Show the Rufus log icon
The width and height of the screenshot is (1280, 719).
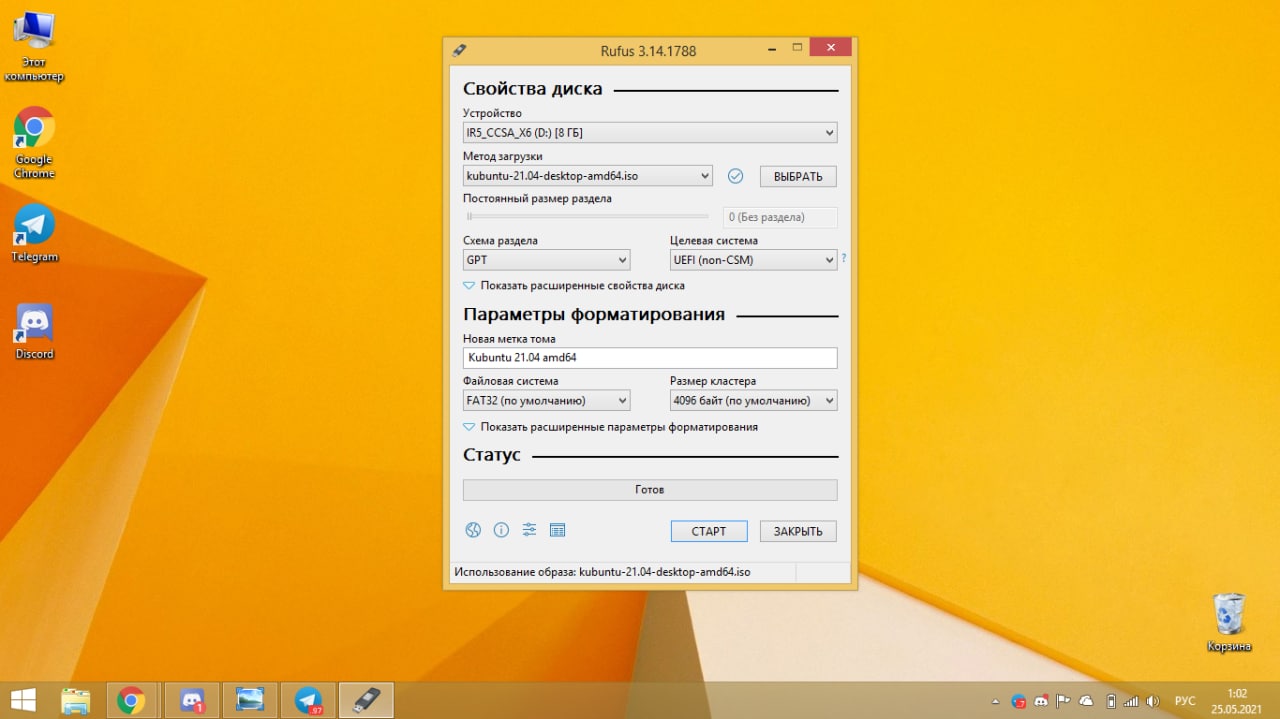tap(557, 530)
